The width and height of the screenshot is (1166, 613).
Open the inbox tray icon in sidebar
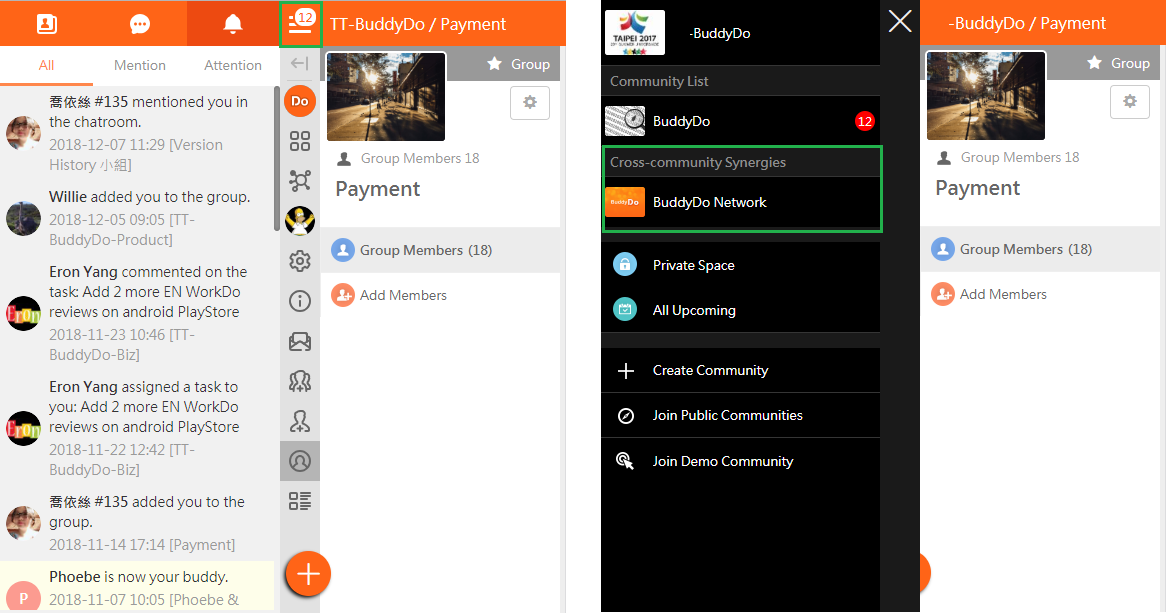click(x=300, y=341)
